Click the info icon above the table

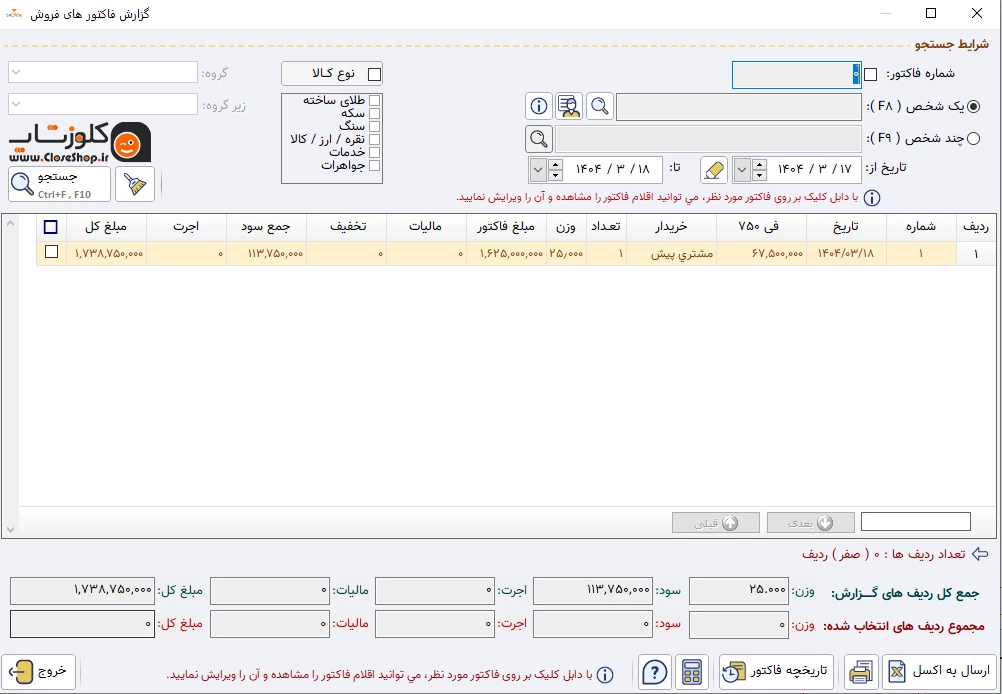(x=872, y=197)
